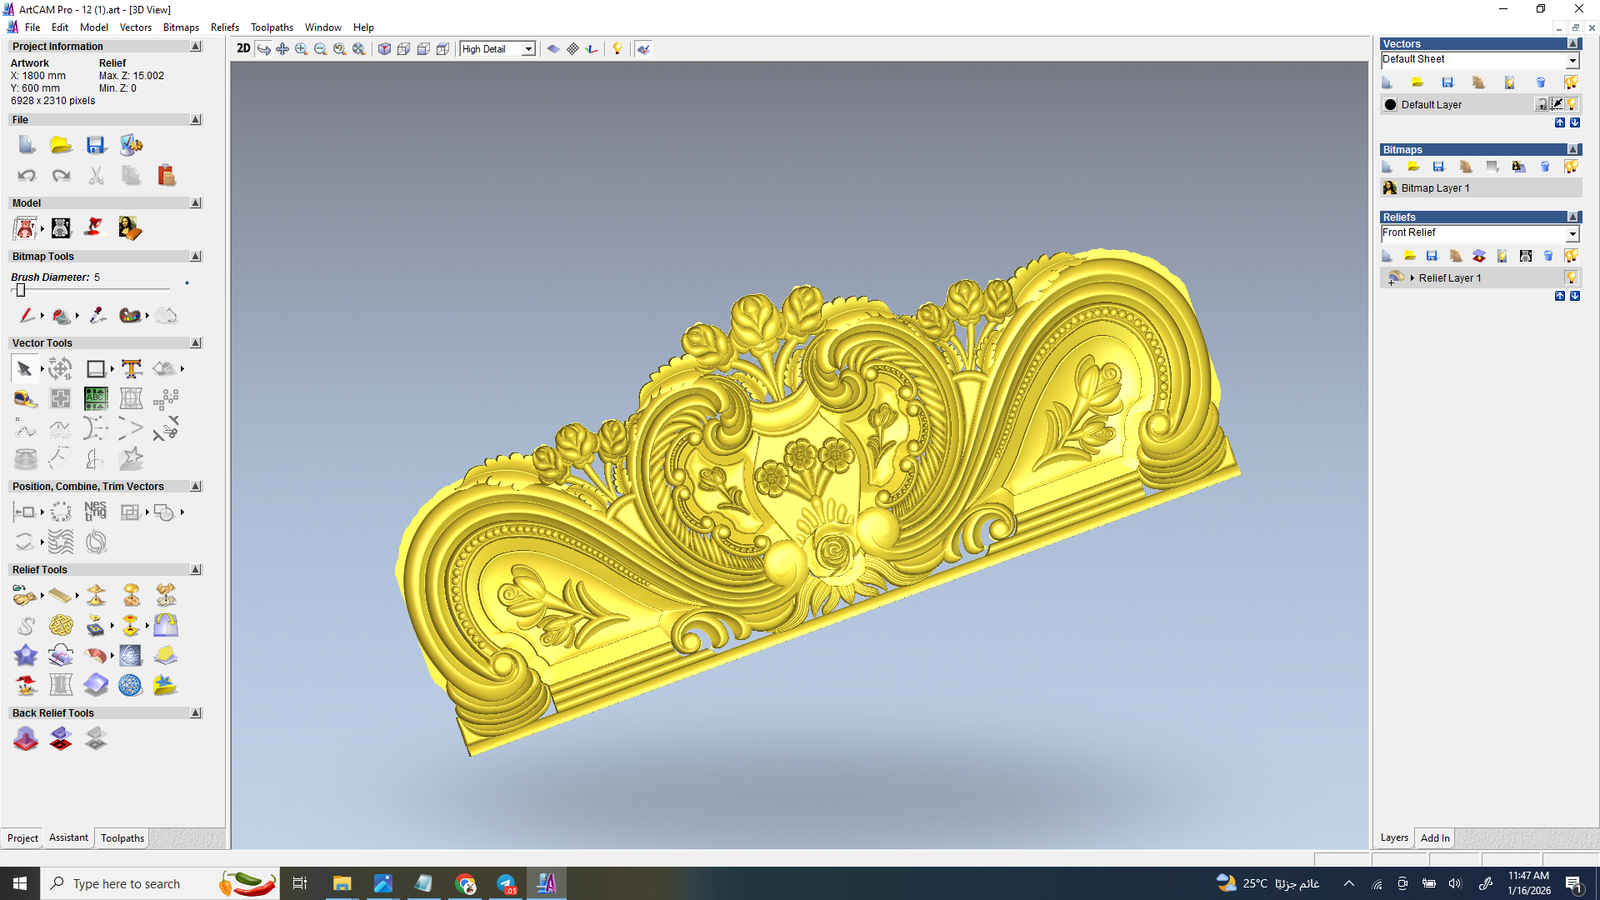This screenshot has height=900, width=1600.
Task: Toggle visibility bulb of Relief Layer 1
Action: [1571, 278]
